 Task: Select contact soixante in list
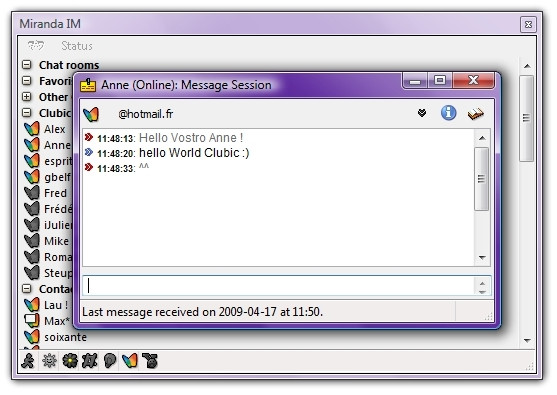point(65,337)
